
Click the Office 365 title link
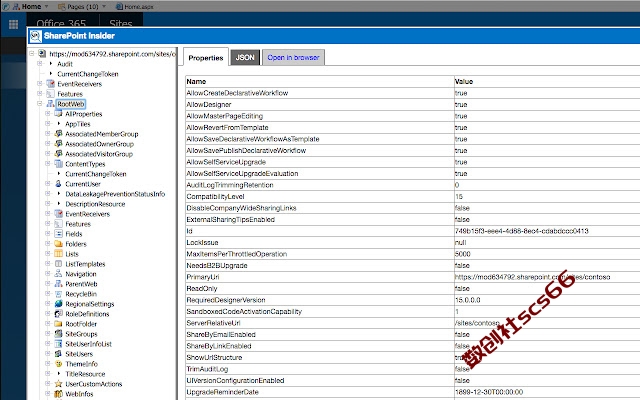(61, 23)
